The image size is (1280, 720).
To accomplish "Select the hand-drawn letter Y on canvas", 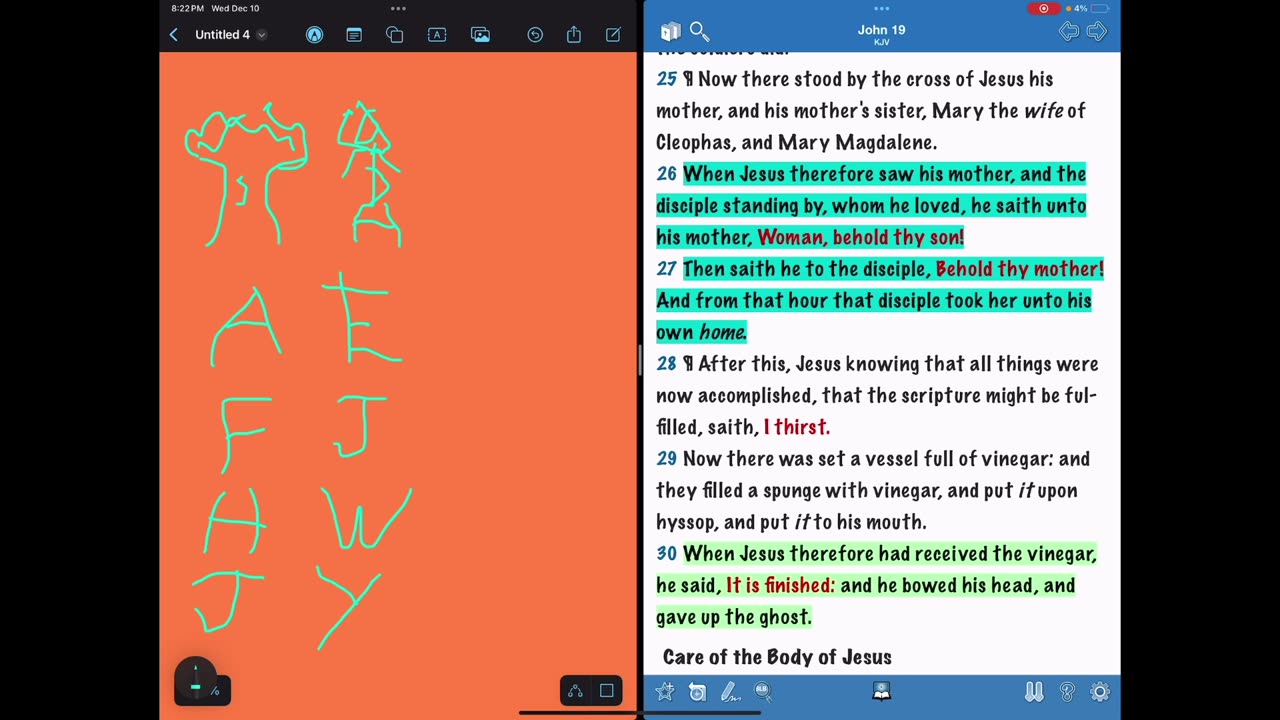I will pyautogui.click(x=348, y=608).
